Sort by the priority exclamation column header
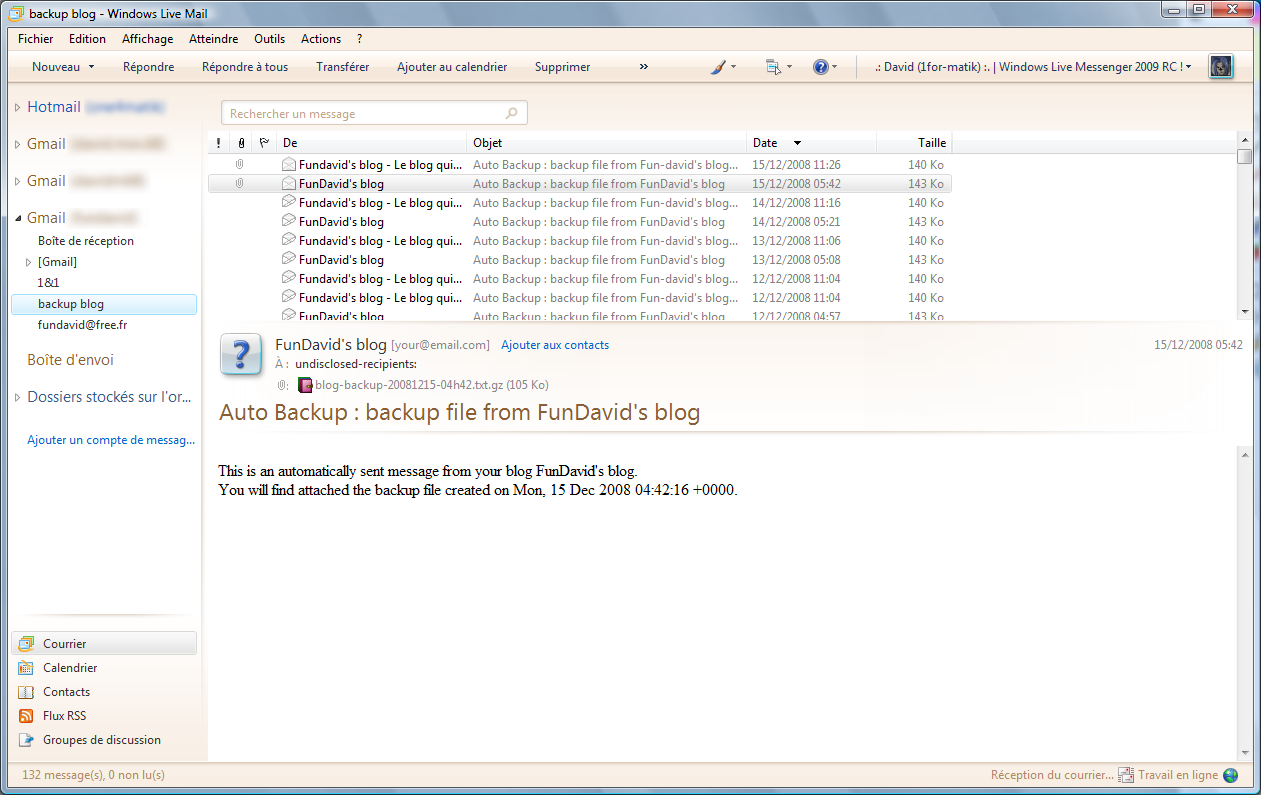Image resolution: width=1261 pixels, height=795 pixels. click(218, 143)
